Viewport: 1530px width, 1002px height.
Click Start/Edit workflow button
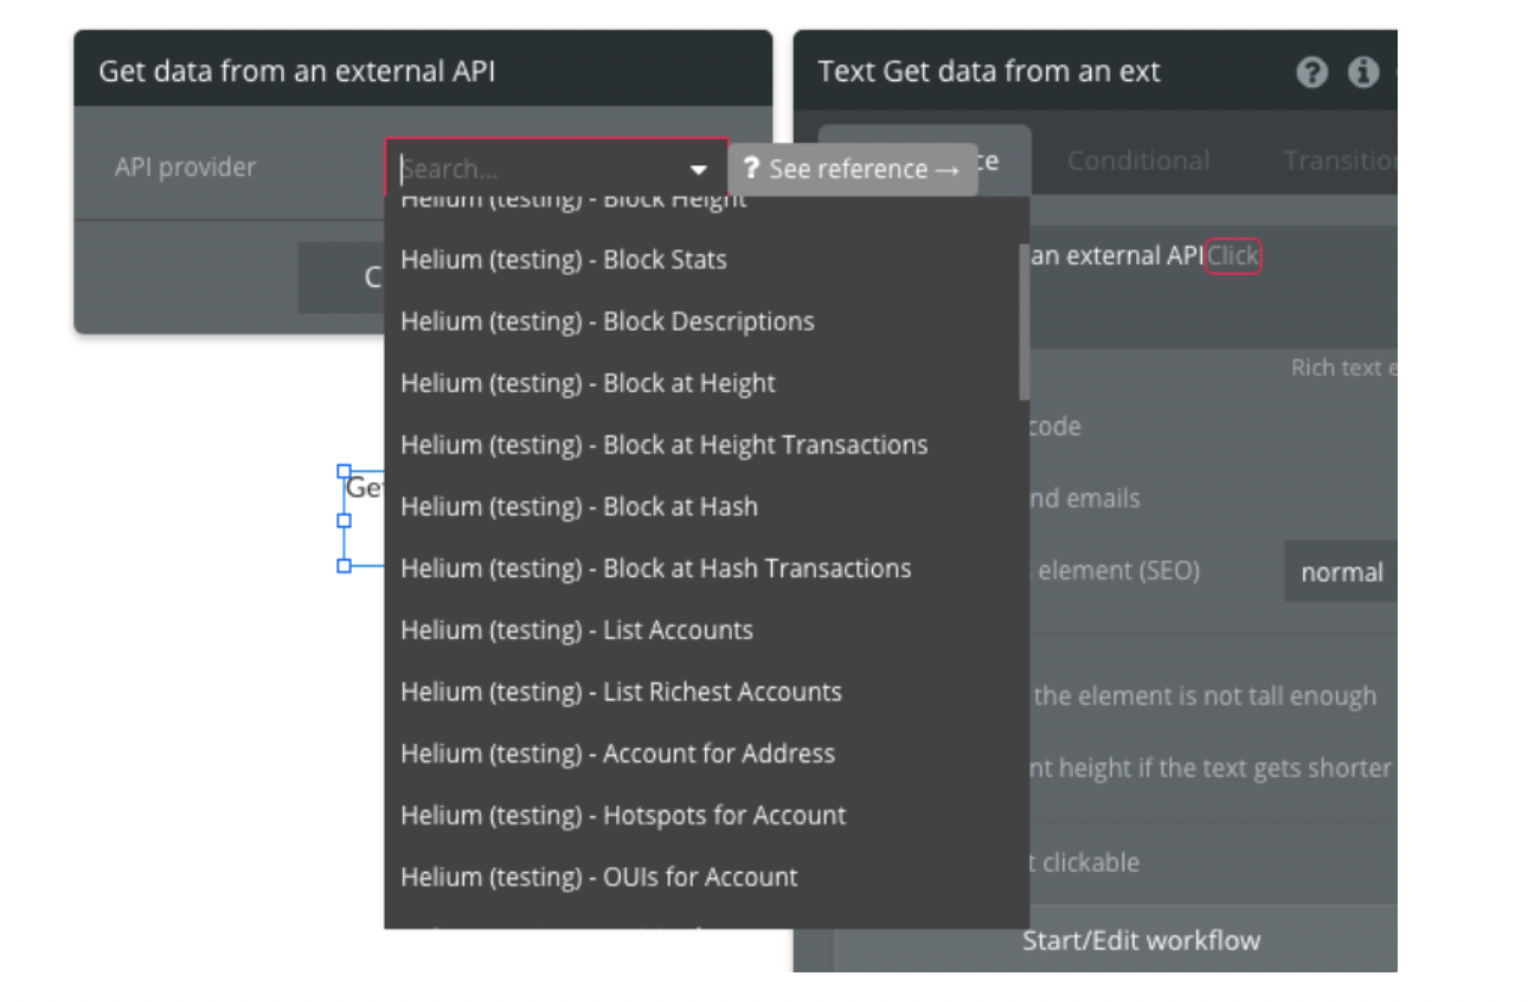pos(1141,941)
